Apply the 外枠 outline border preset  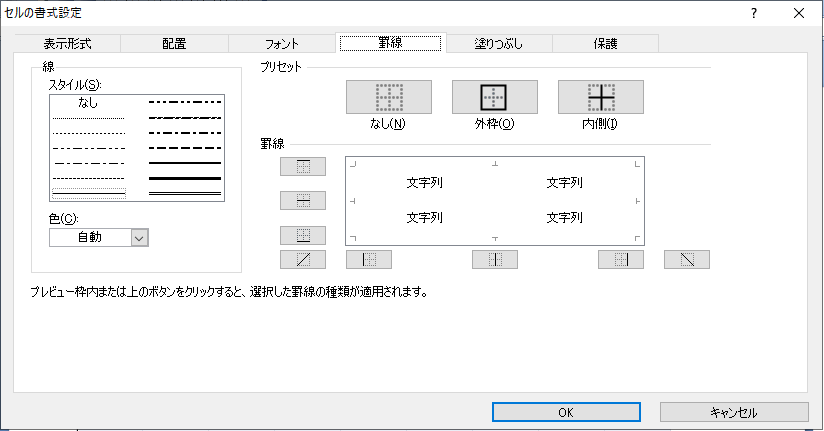(494, 97)
